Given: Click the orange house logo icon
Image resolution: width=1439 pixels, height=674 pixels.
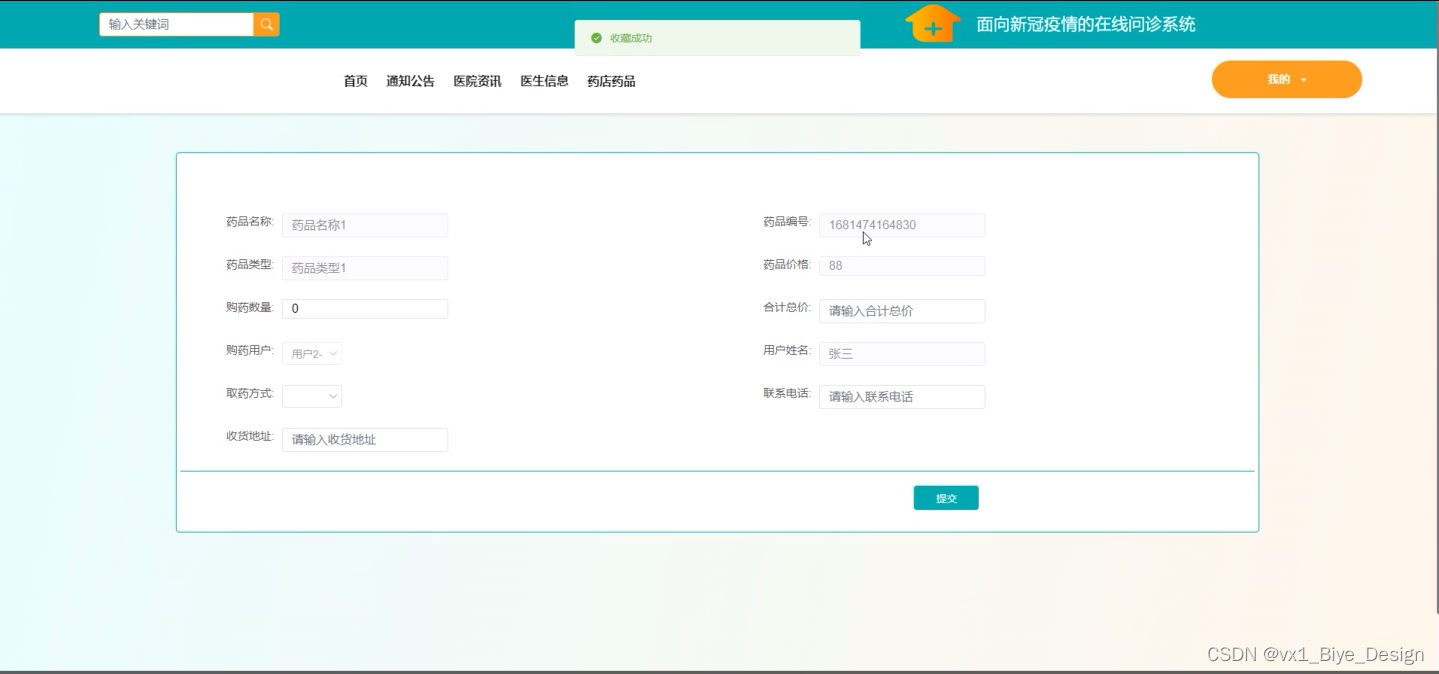Looking at the screenshot, I should 933,23.
